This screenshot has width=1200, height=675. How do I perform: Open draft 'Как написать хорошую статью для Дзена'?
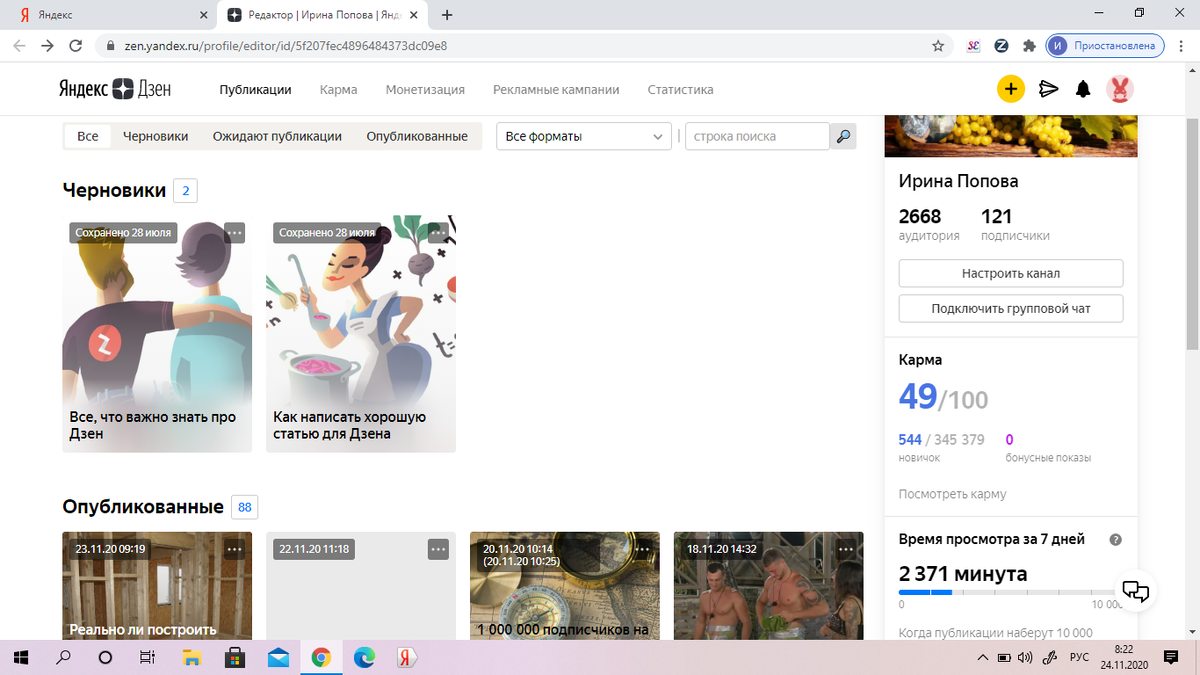tap(361, 334)
